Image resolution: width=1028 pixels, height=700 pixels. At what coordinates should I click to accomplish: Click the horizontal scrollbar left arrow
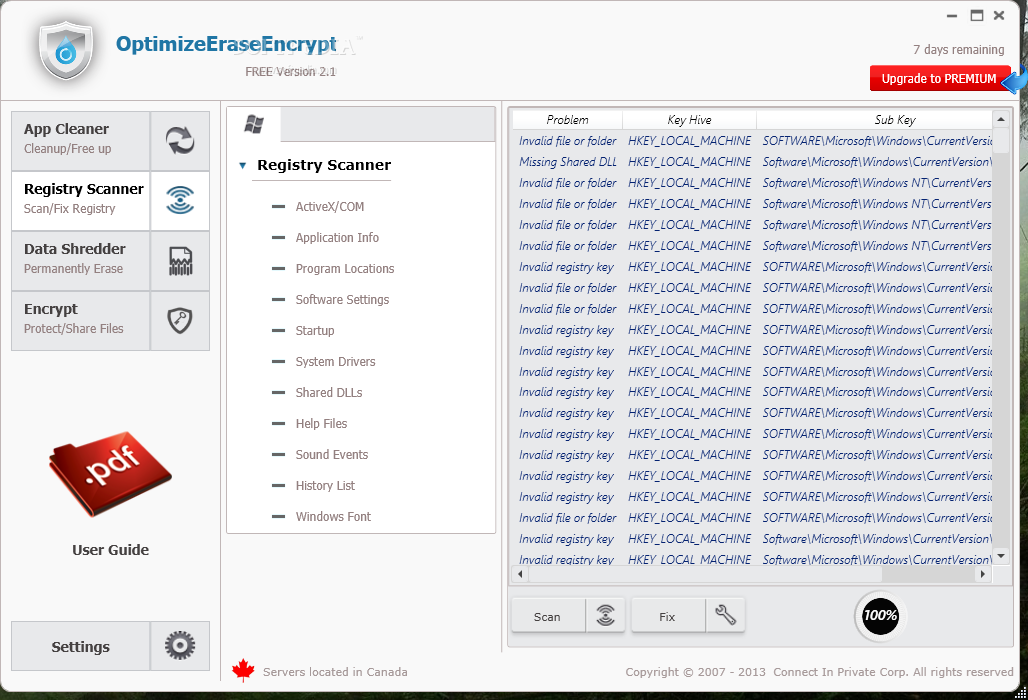pyautogui.click(x=521, y=574)
